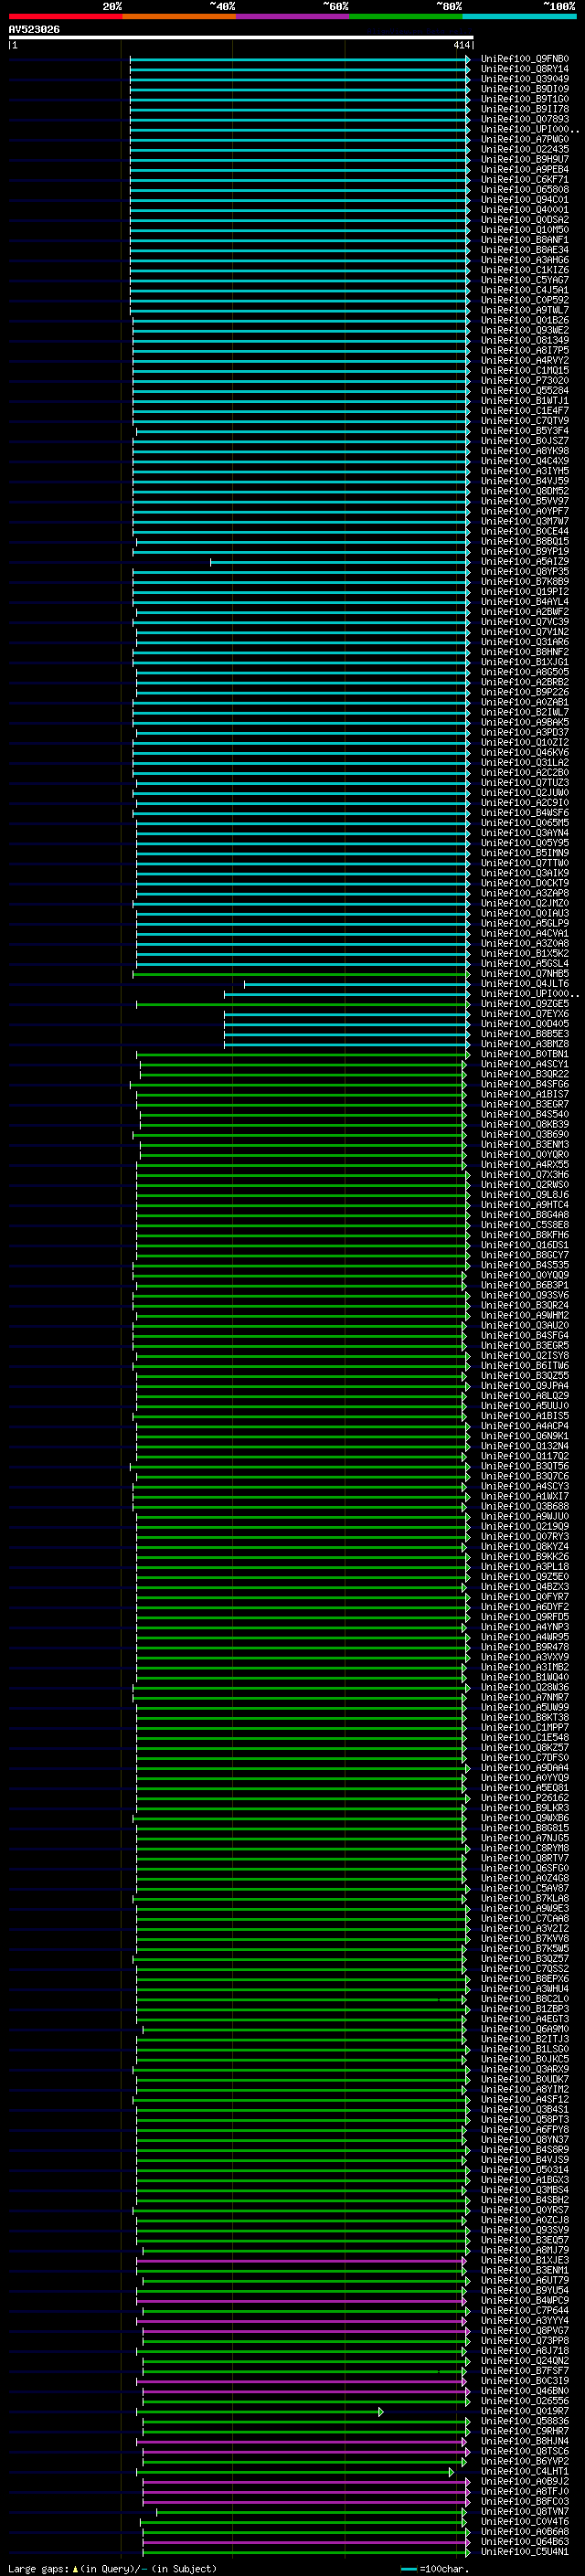Open hit UniRef100_A3BMZ8

[x=524, y=1044]
